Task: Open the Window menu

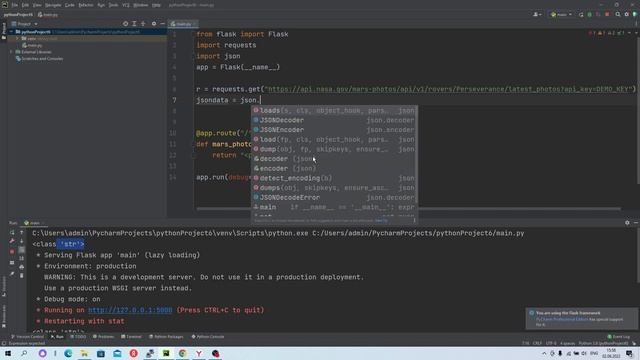Action: click(x=141, y=5)
